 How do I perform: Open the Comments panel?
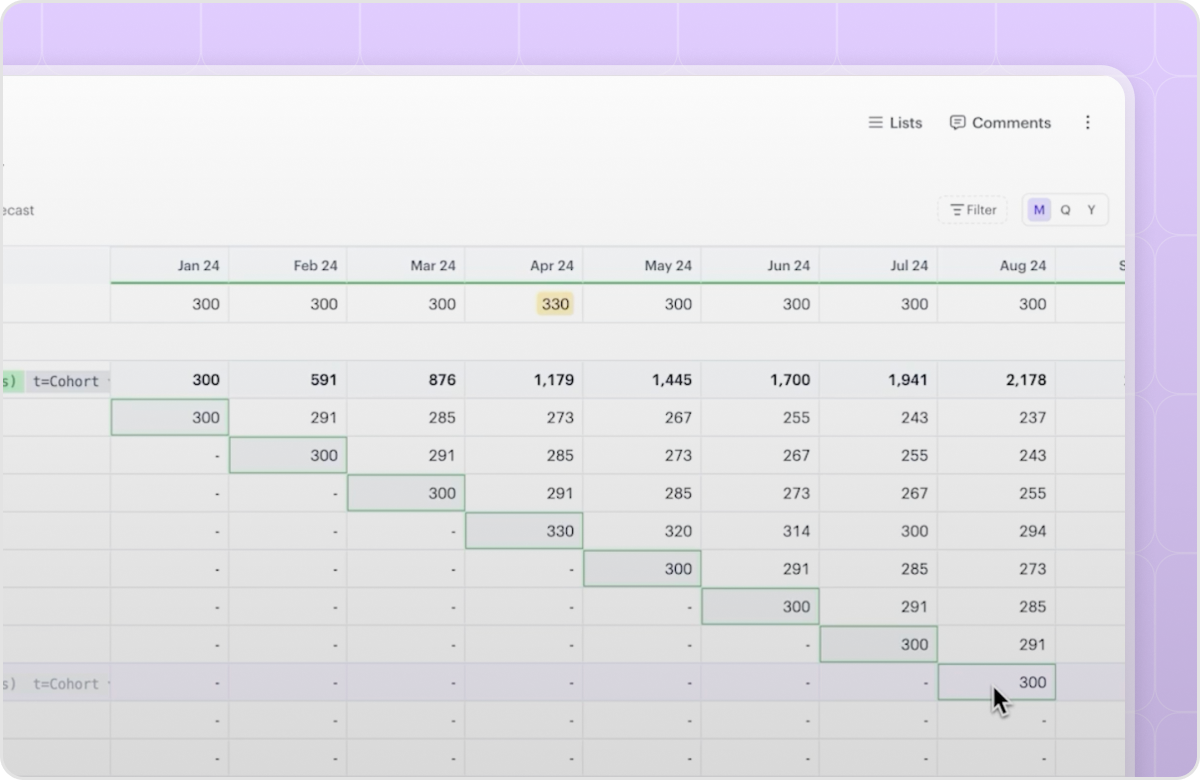(x=1000, y=123)
